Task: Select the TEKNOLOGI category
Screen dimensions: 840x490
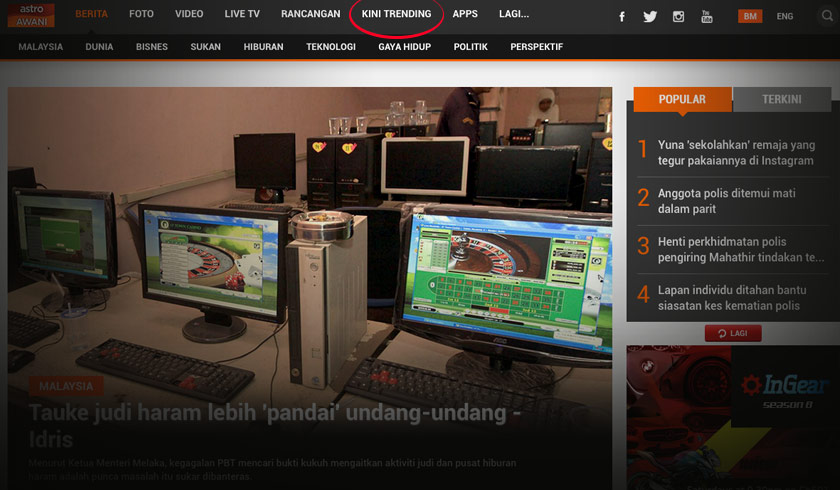Action: tap(331, 47)
